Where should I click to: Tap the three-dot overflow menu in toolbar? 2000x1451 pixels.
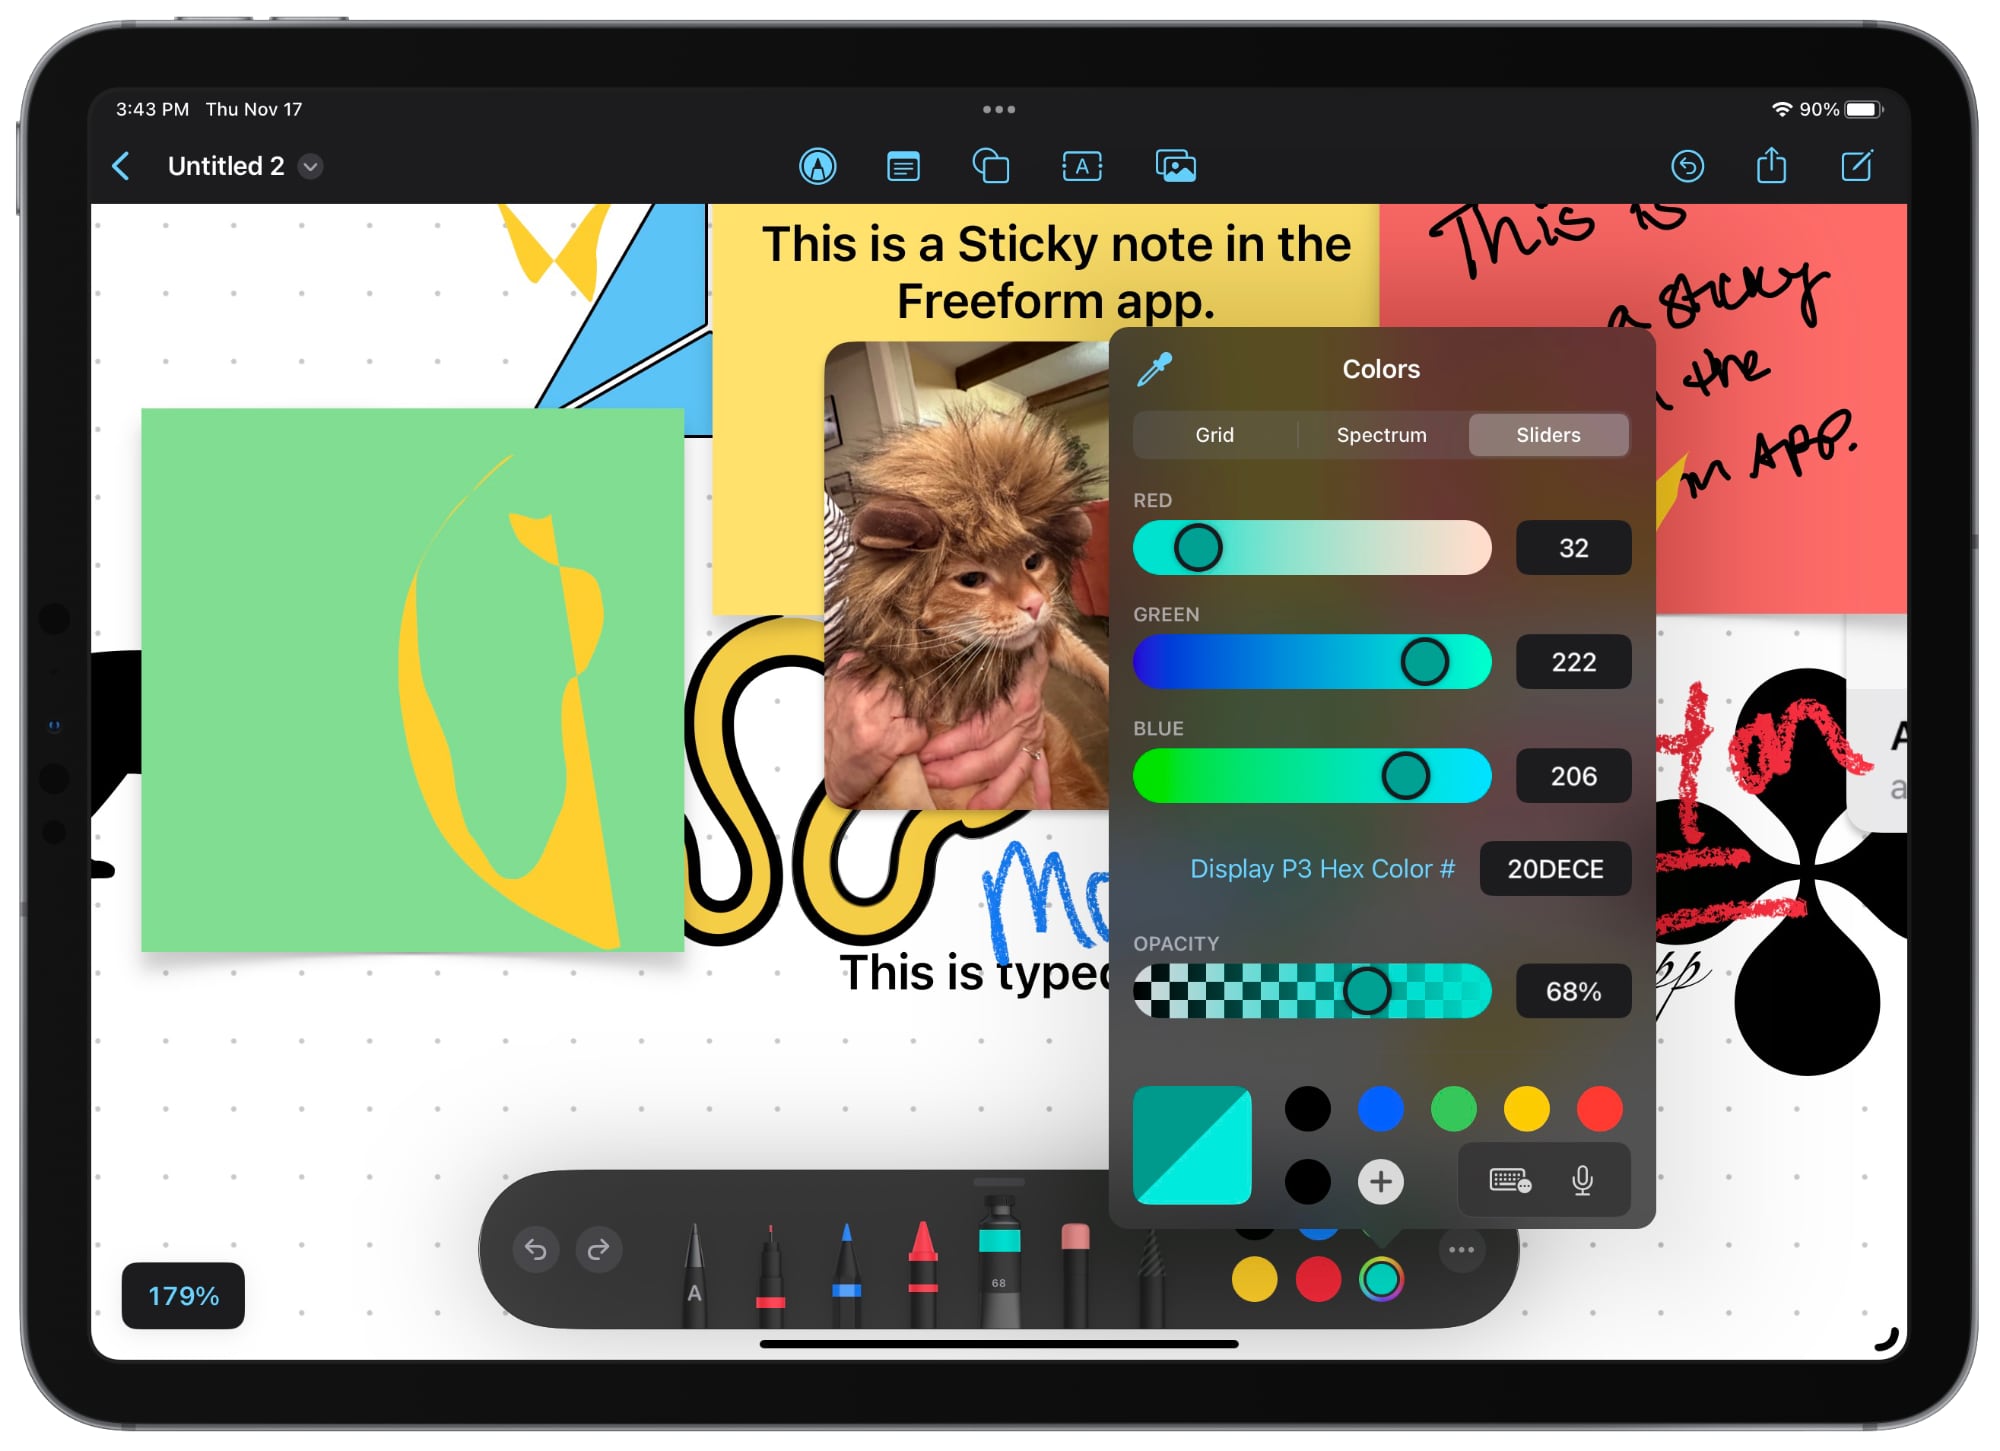(x=1460, y=1249)
